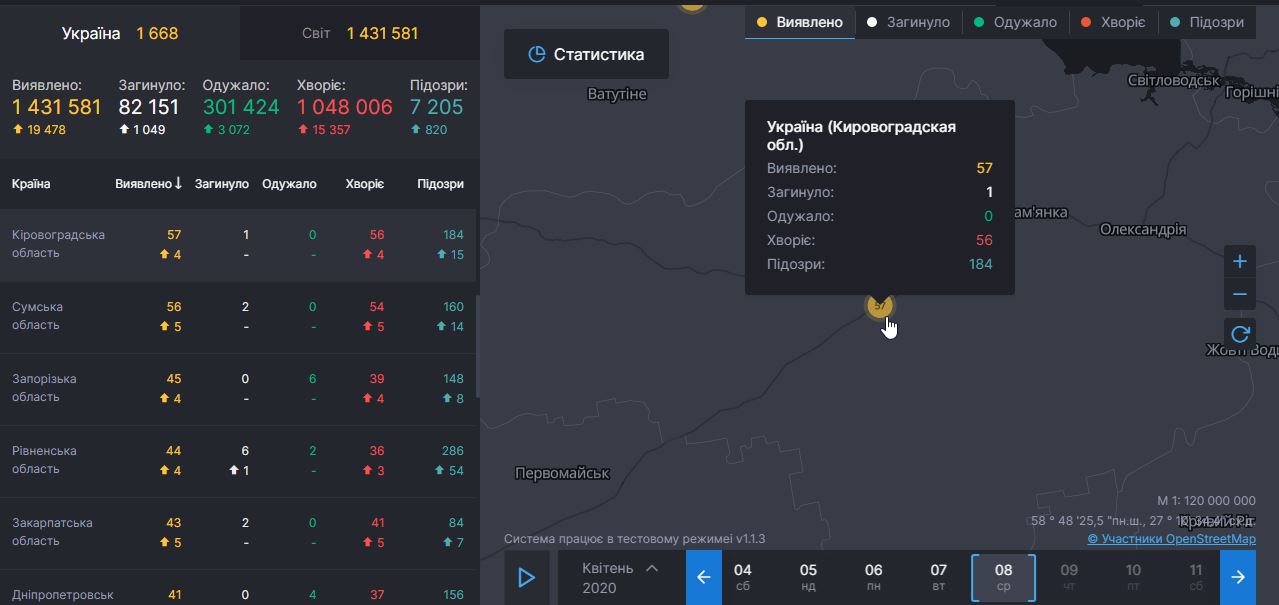Click the Підозри total 7 205

[437, 107]
